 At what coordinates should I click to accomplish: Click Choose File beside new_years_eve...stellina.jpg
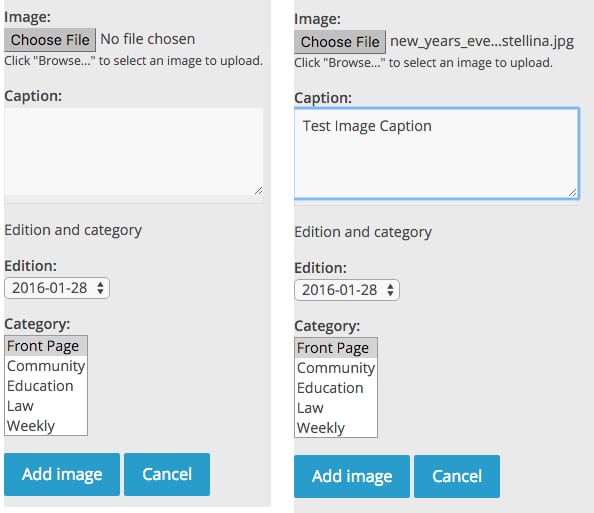point(340,42)
